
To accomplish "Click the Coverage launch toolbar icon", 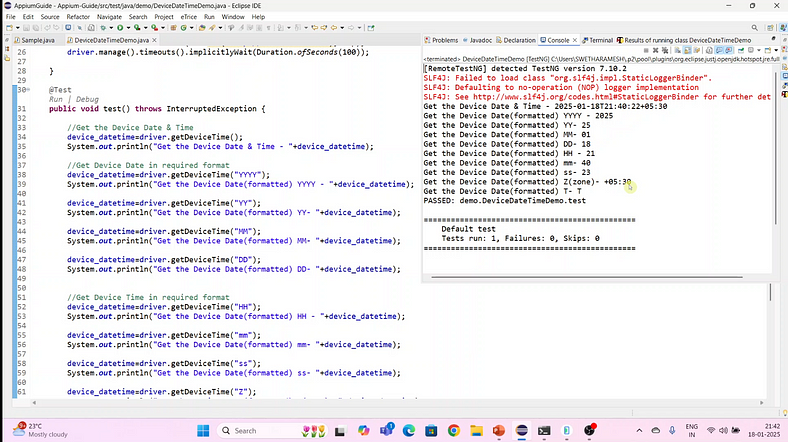I will [137, 28].
